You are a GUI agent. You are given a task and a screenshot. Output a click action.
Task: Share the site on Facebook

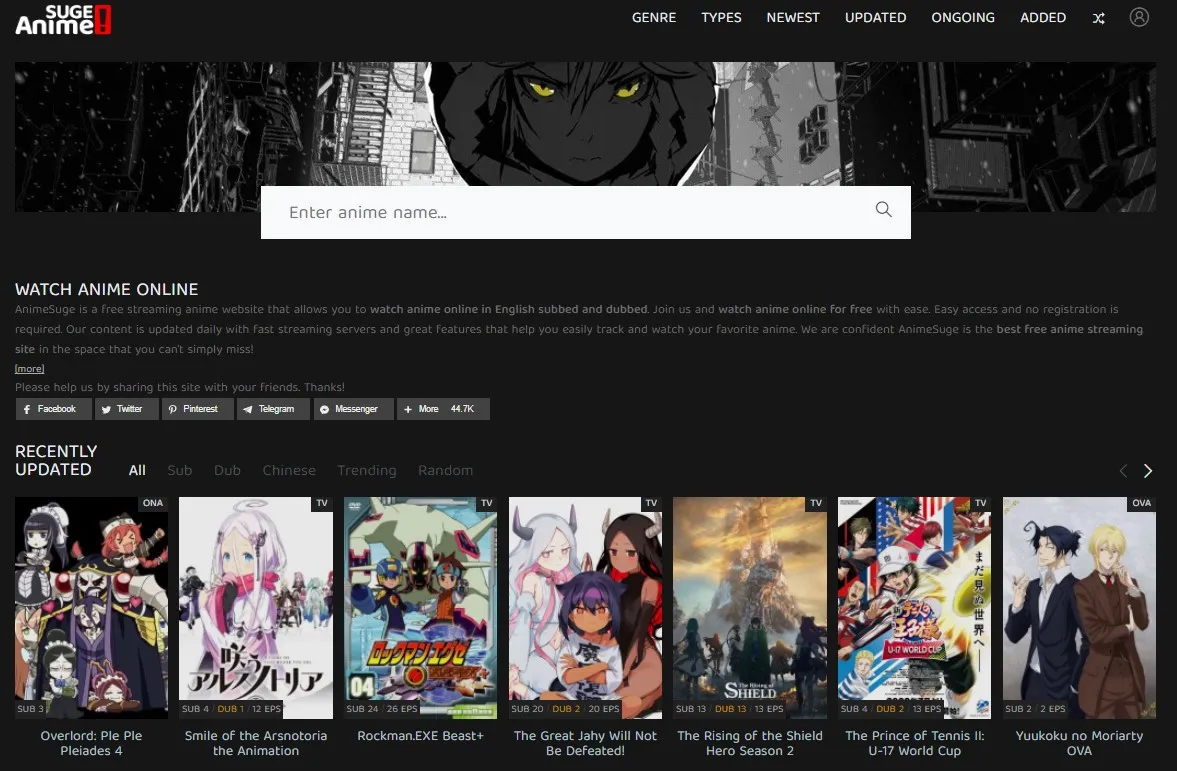coord(53,409)
